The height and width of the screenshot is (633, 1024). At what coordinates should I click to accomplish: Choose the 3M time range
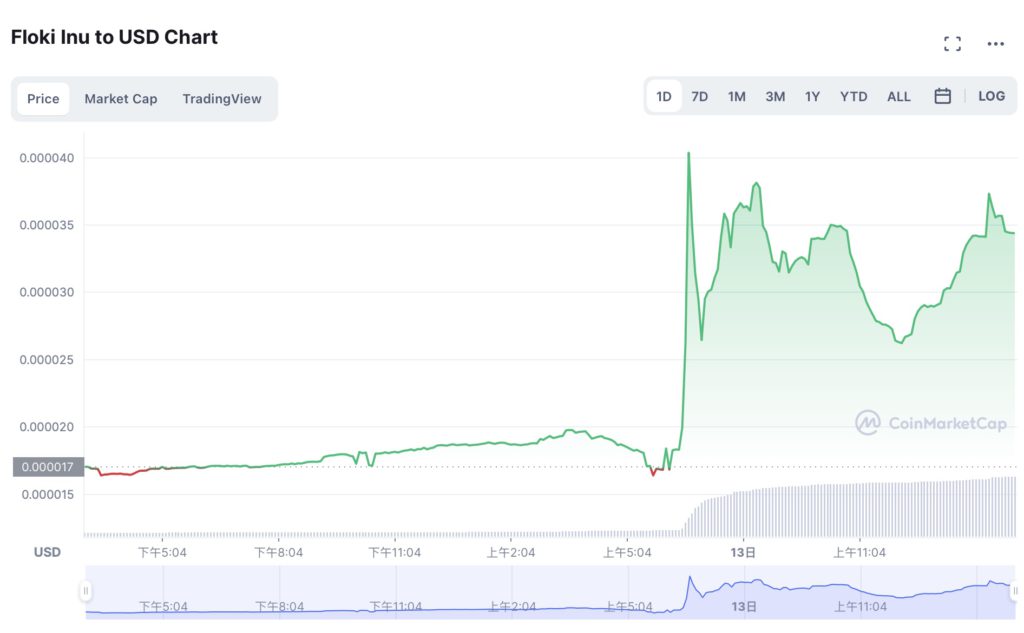click(775, 97)
